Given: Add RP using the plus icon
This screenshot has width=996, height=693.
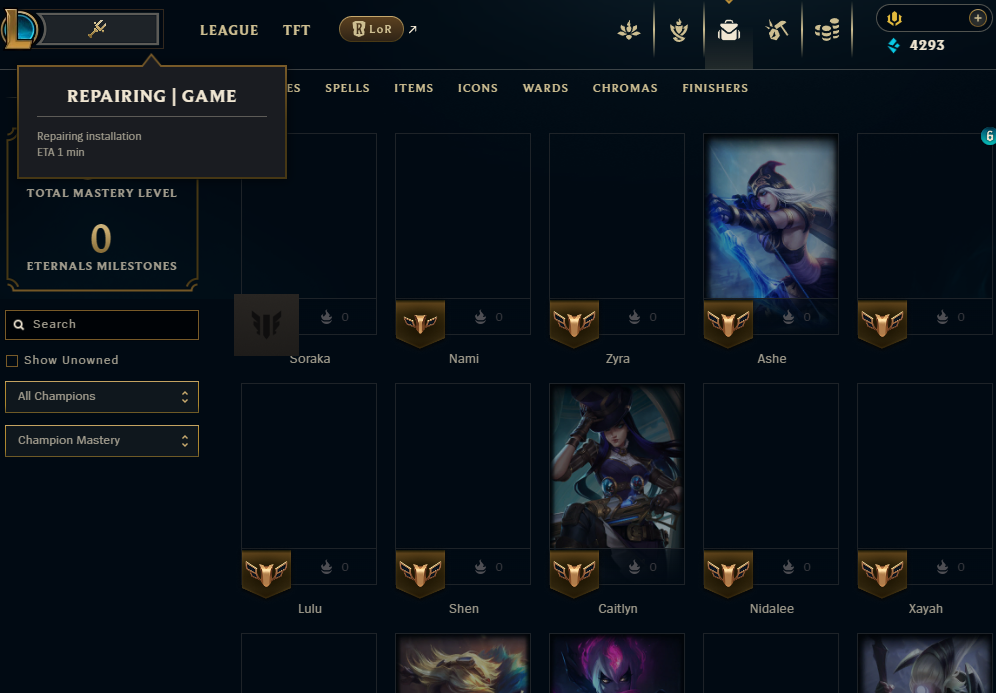Looking at the screenshot, I should 978,18.
